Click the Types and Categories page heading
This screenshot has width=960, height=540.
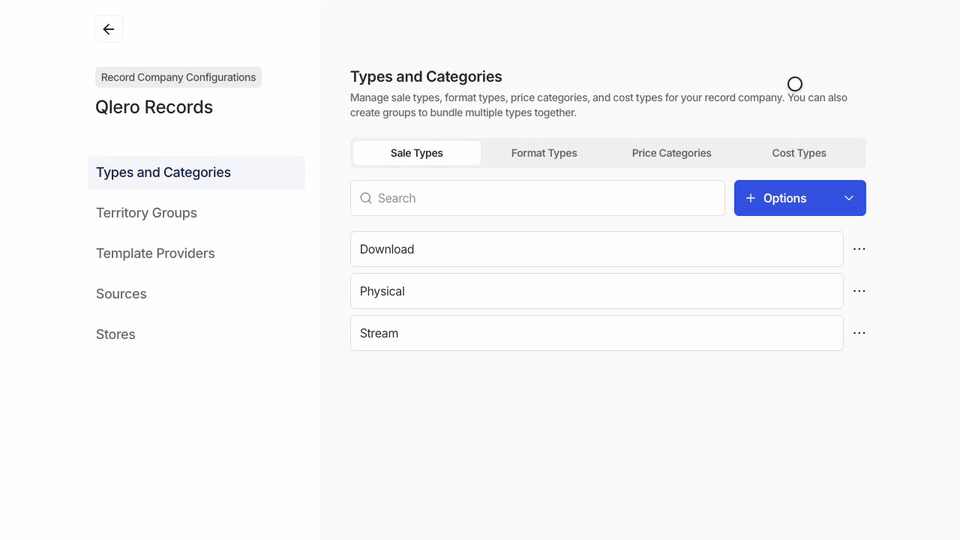(426, 77)
